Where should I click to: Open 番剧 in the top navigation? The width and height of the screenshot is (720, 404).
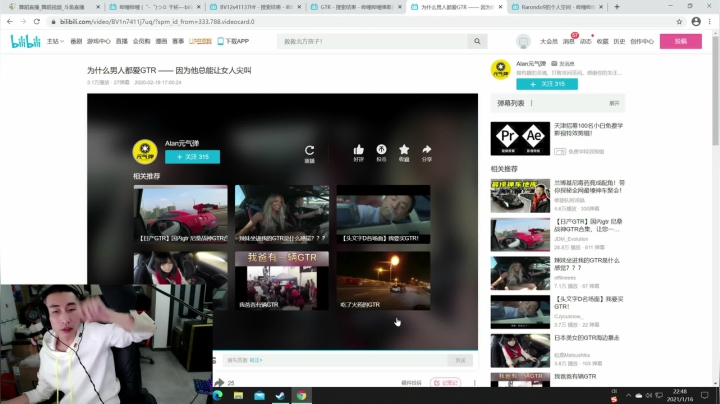point(76,41)
